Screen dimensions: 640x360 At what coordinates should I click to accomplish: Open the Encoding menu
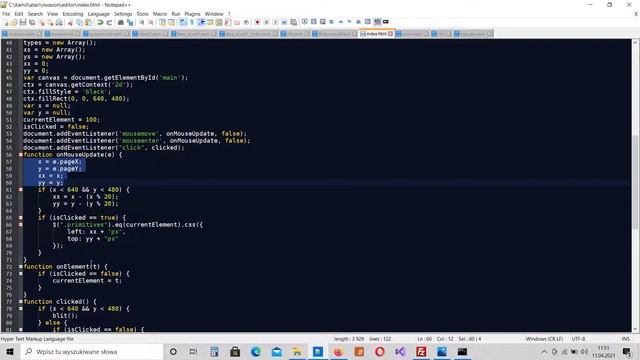(73, 14)
